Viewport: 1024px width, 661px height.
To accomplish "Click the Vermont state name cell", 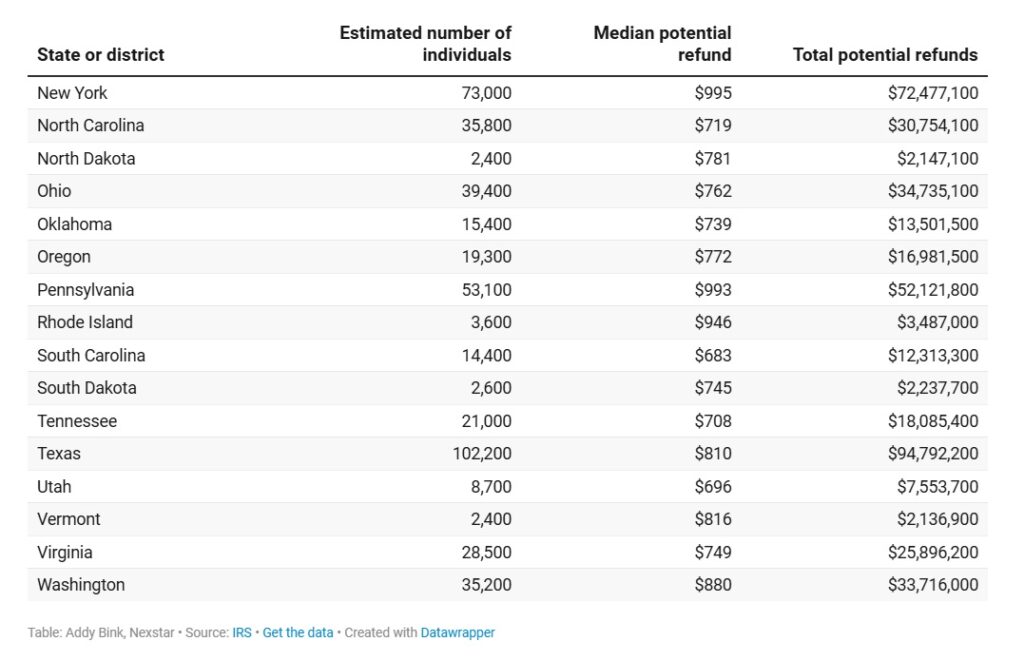I will [69, 519].
